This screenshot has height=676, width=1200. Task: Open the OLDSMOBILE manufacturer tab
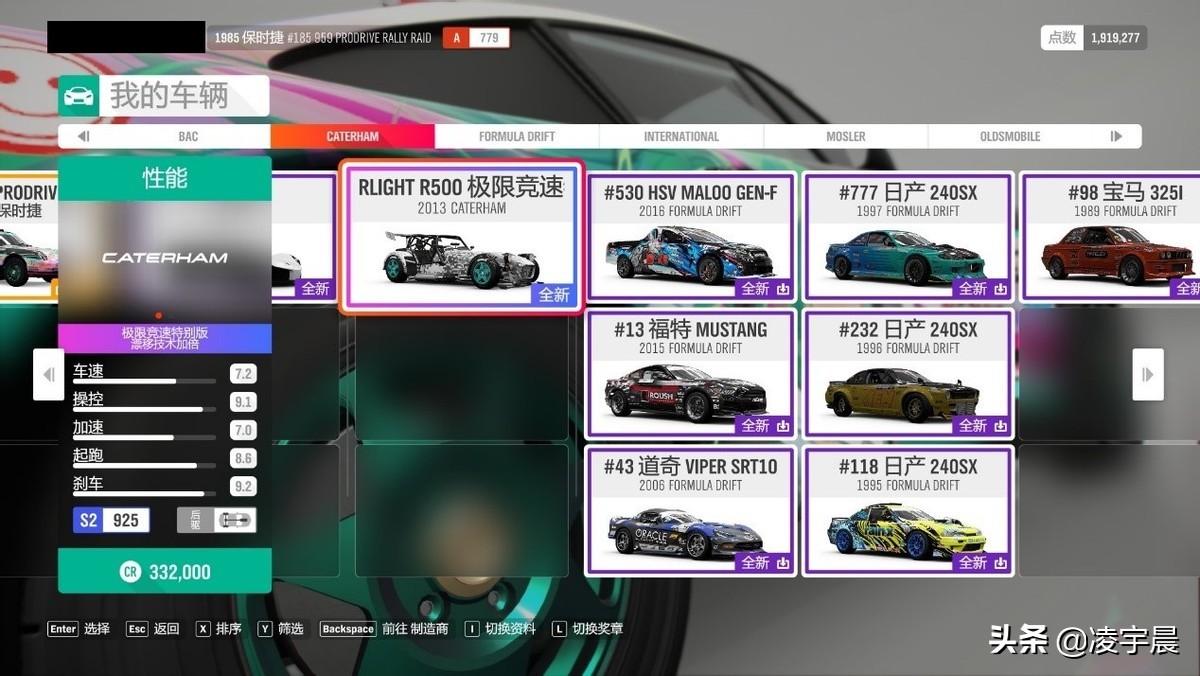[1010, 137]
